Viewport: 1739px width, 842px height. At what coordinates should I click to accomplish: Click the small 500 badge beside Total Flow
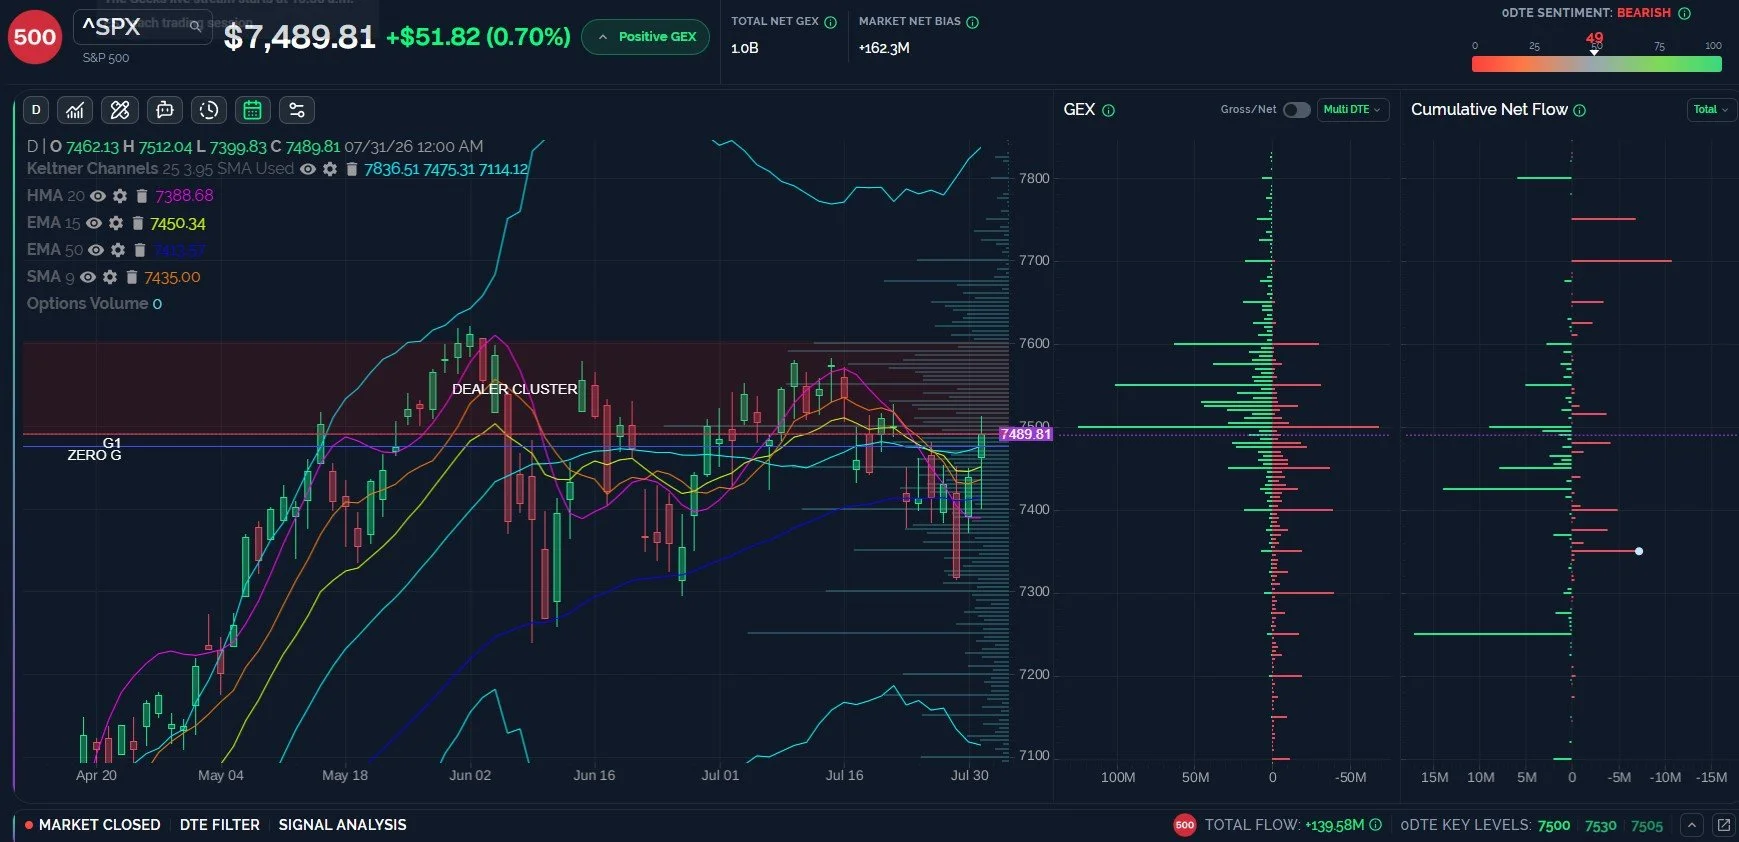[1184, 825]
